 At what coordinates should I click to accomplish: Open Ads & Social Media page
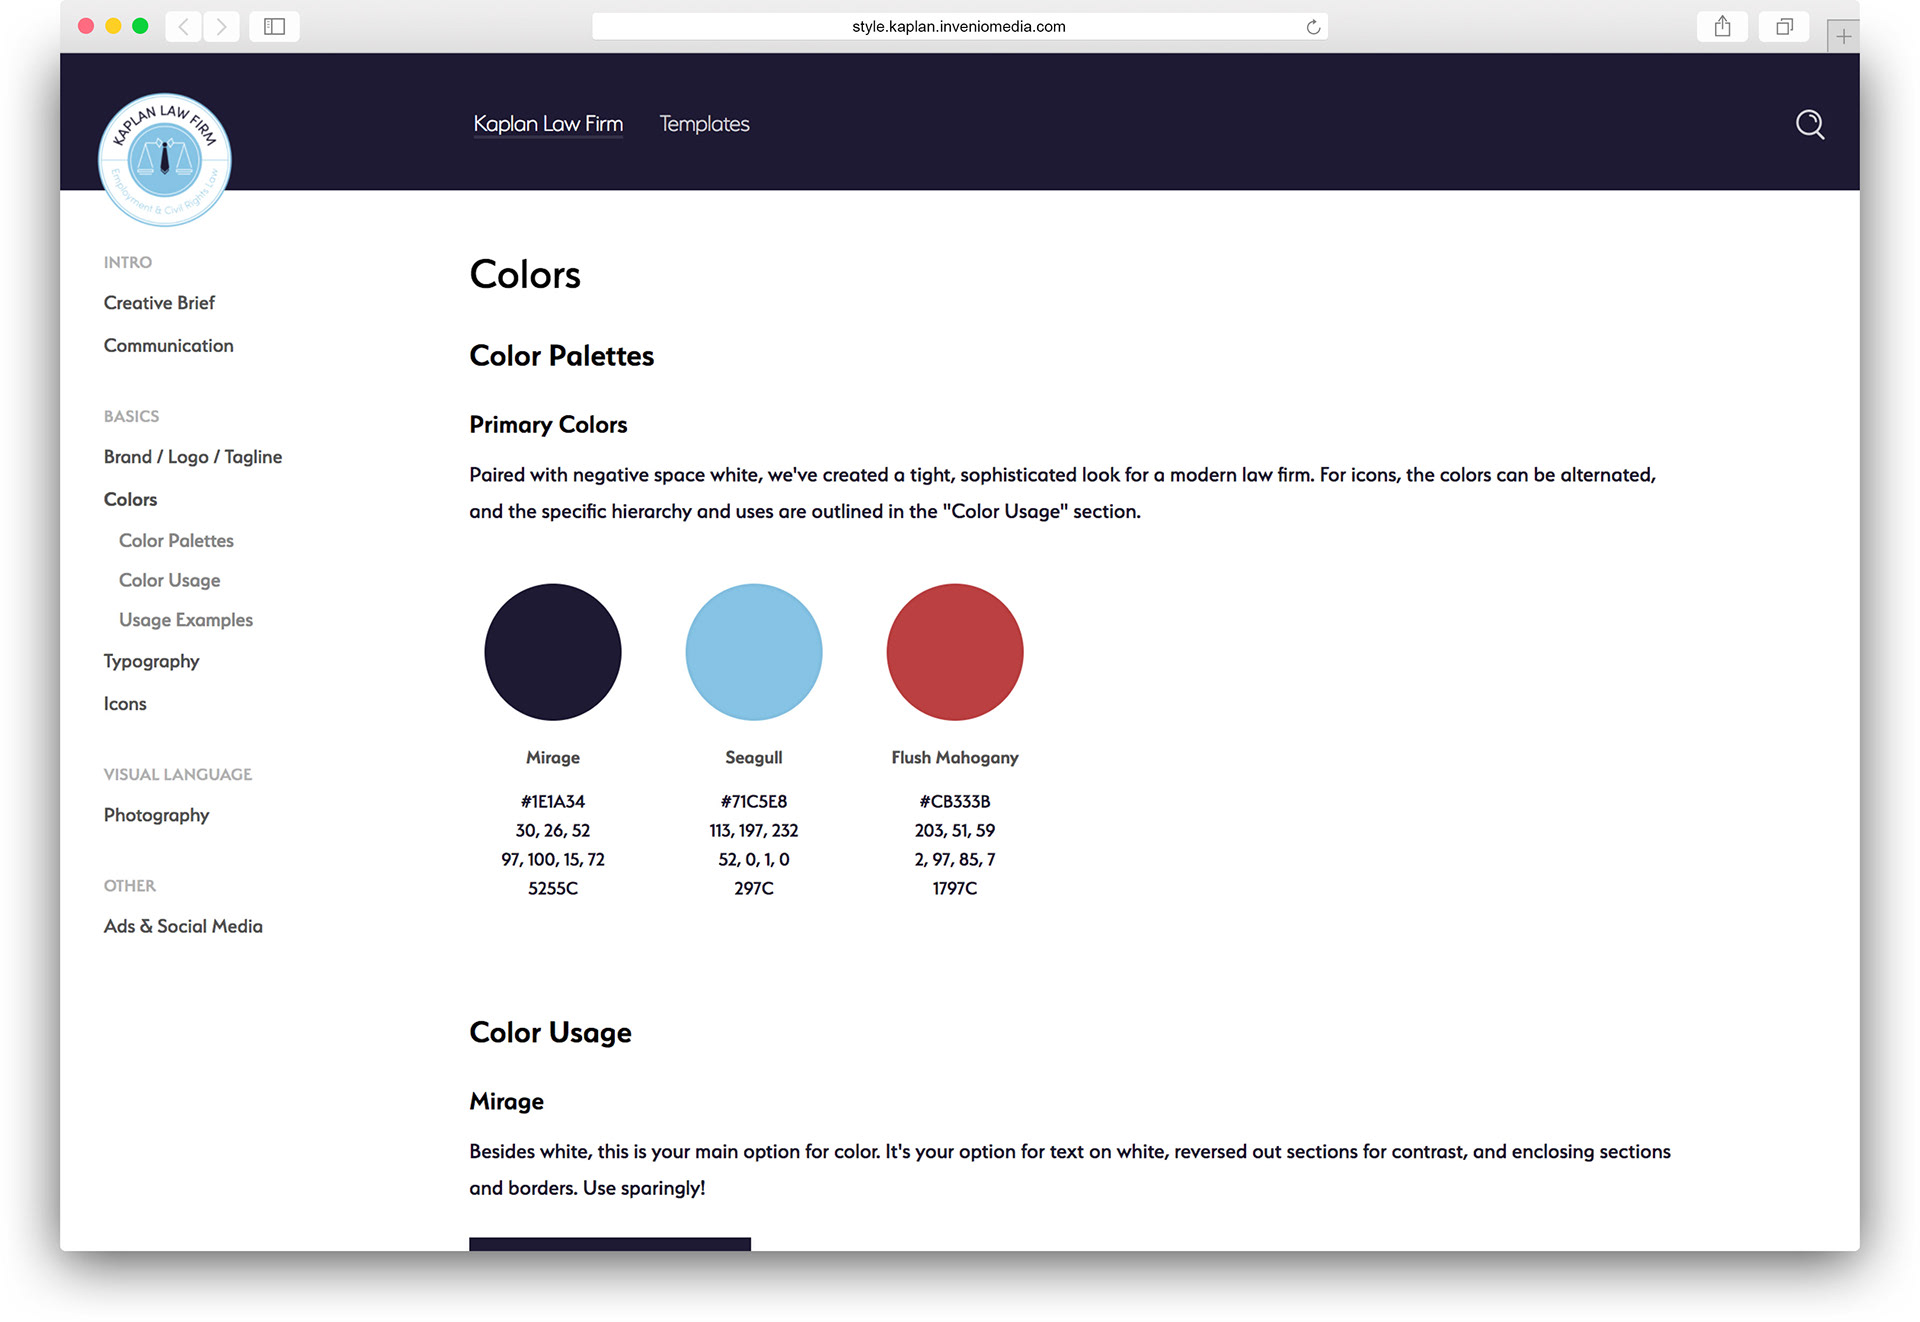pos(183,927)
